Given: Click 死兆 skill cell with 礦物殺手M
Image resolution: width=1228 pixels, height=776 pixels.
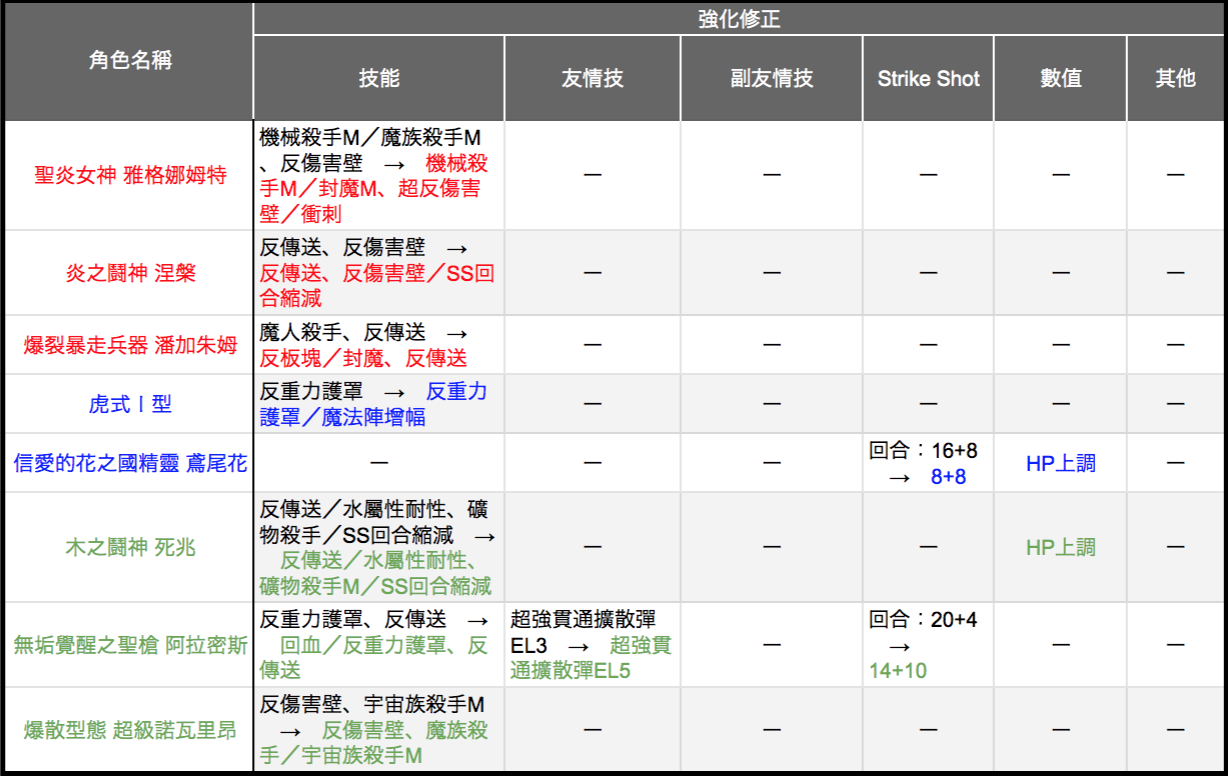Looking at the screenshot, I should point(378,547).
